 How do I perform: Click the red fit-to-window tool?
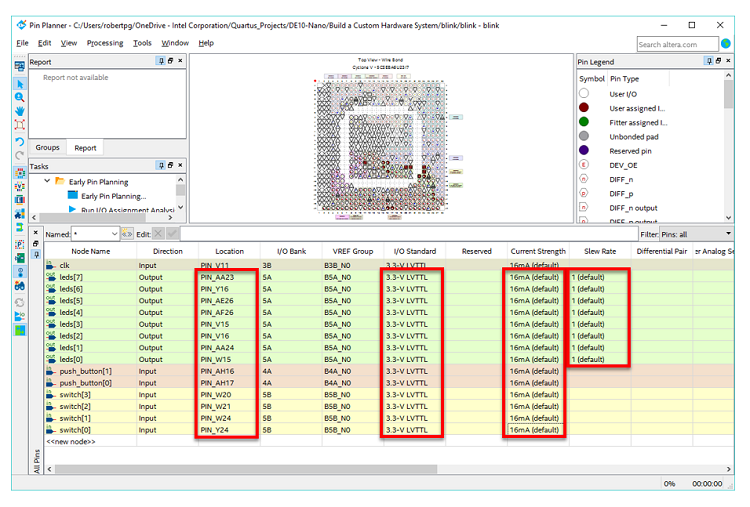pos(20,125)
